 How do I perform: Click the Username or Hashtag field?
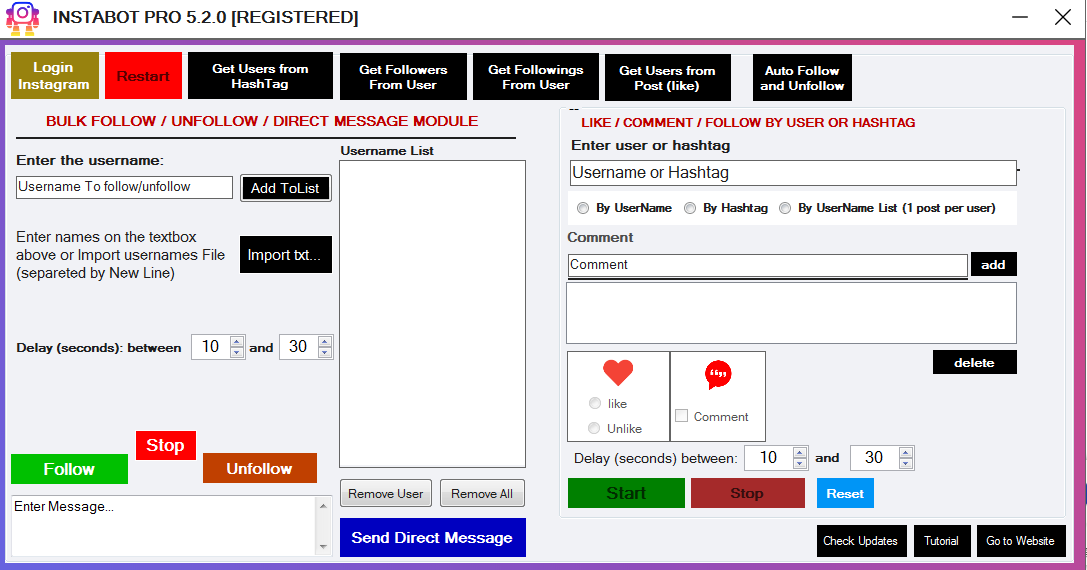coord(793,173)
